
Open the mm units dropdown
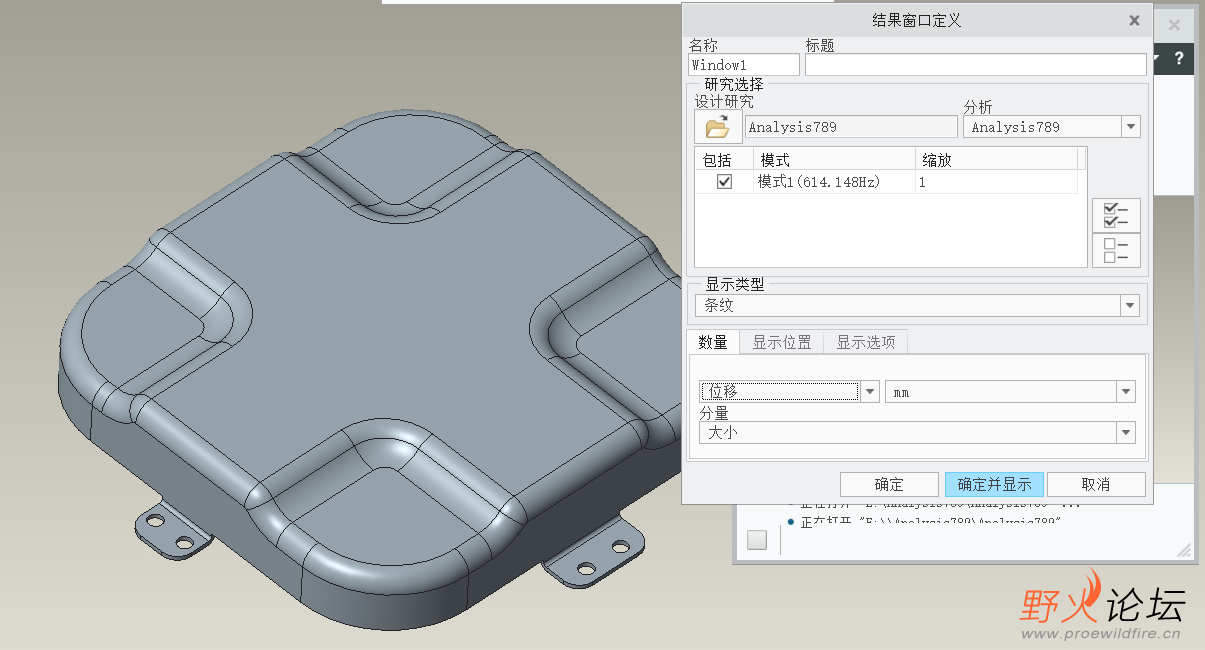tap(1127, 392)
